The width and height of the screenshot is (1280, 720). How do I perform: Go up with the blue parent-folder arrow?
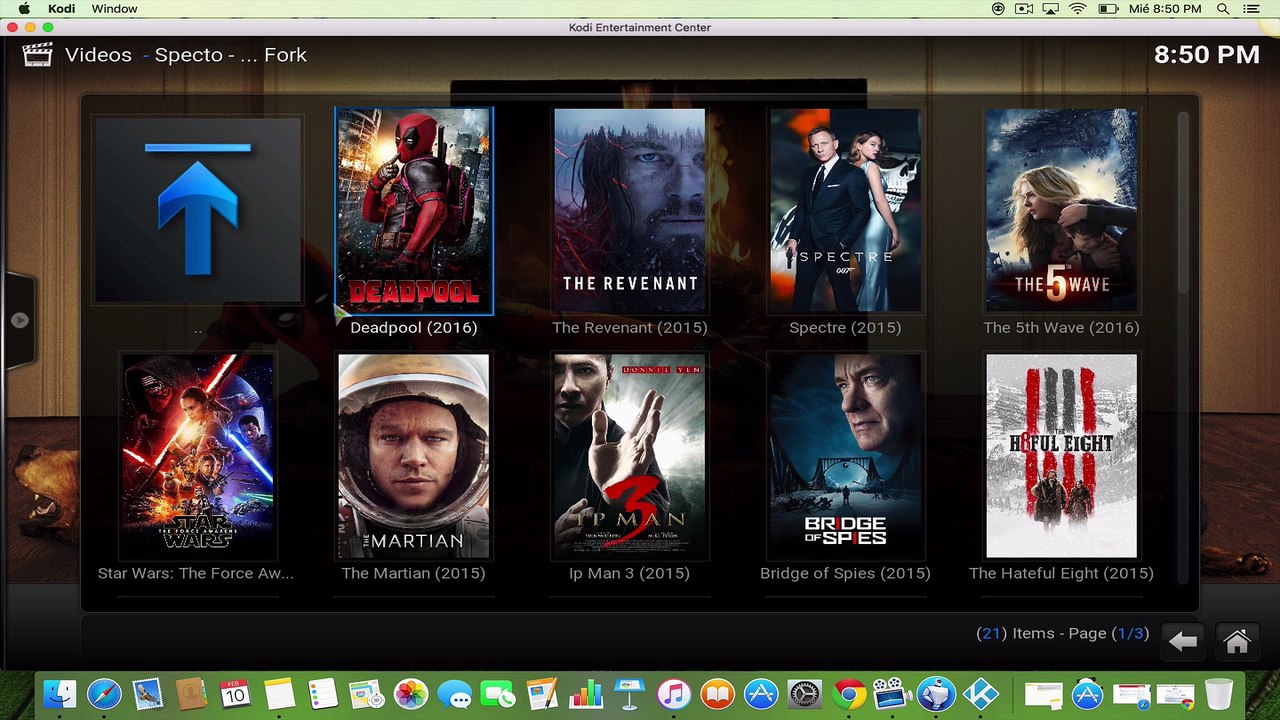198,209
